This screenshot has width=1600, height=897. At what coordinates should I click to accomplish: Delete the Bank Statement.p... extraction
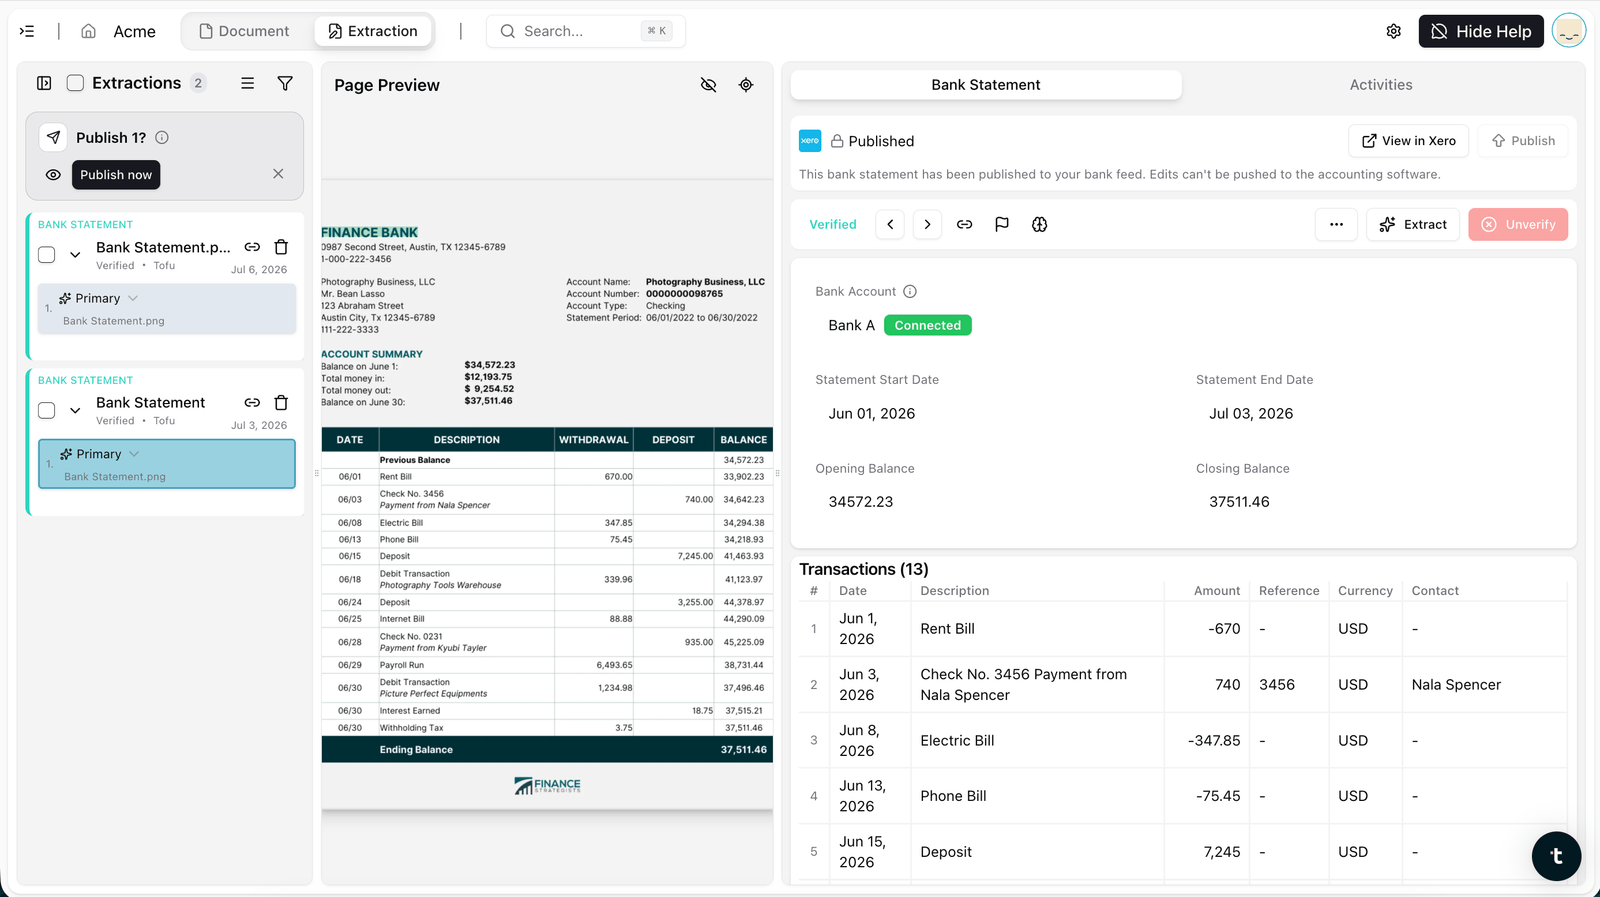pos(281,247)
